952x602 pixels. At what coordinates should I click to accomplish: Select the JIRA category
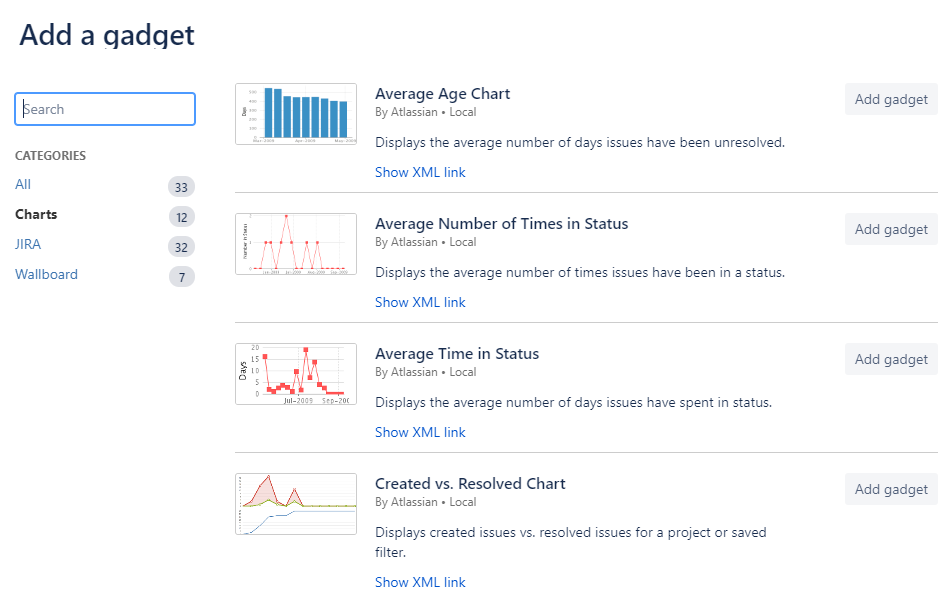point(28,244)
